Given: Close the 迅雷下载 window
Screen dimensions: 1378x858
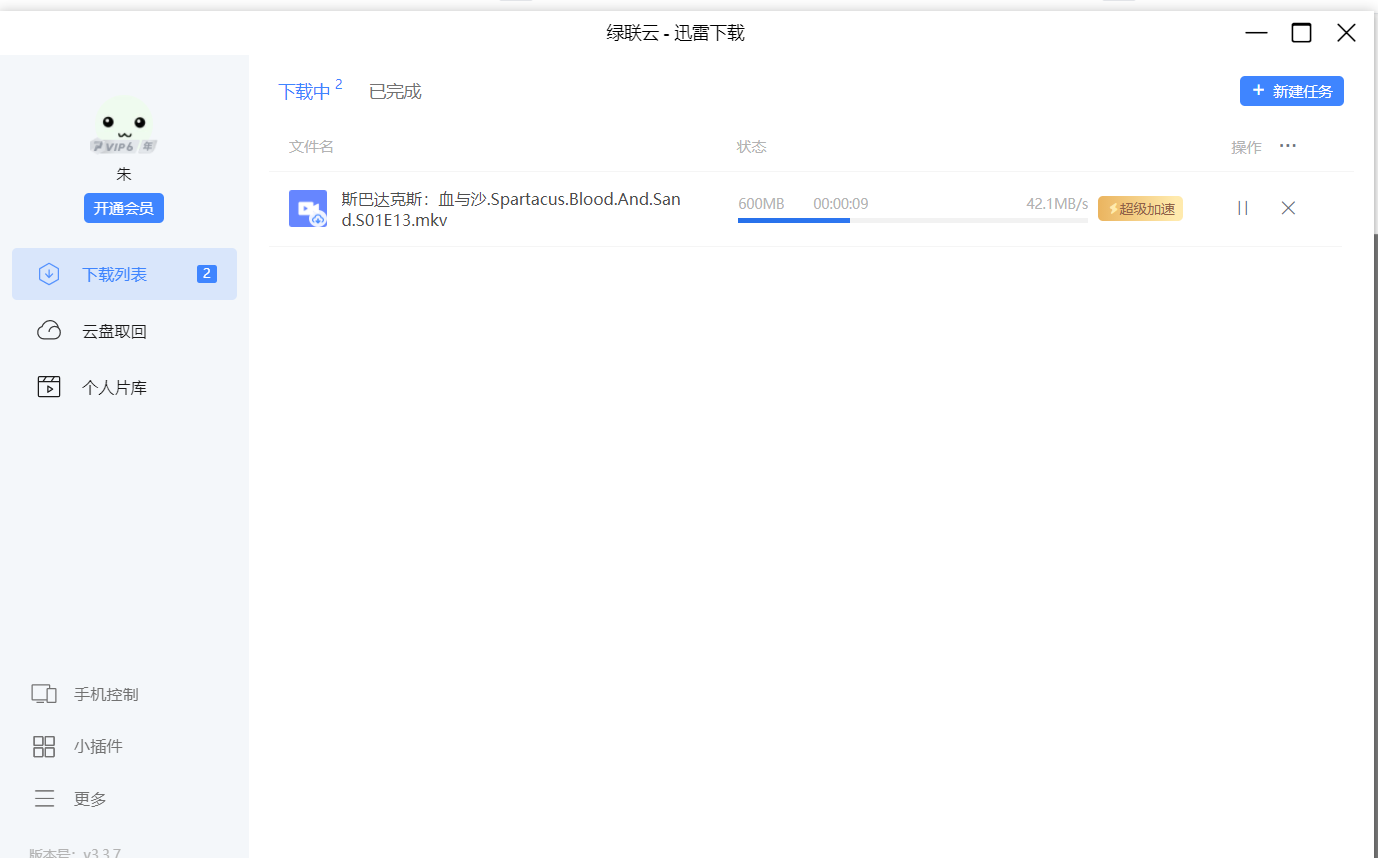Looking at the screenshot, I should 1346,33.
